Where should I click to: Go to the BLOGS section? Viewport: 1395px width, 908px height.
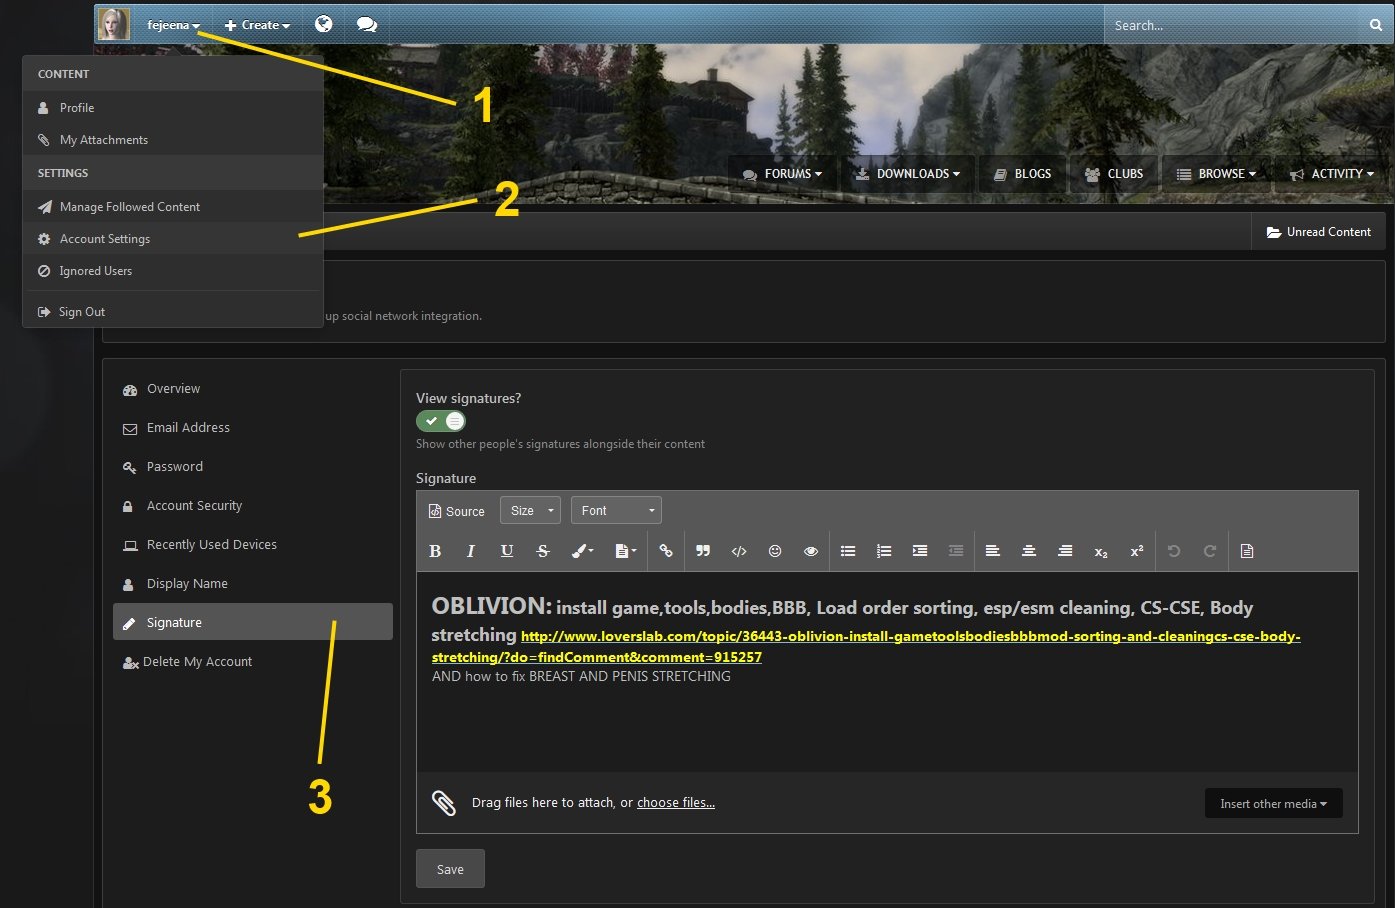click(1022, 174)
